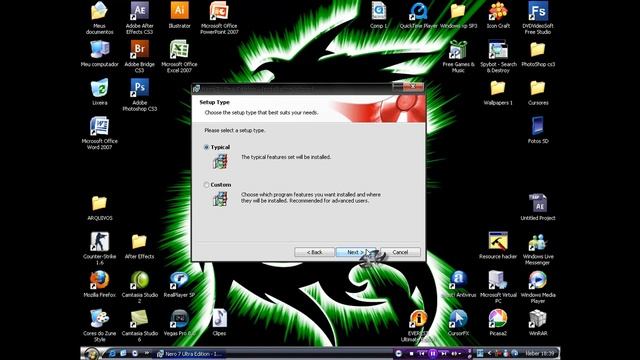
Task: Skip to next track in taskbar player
Action: tap(443, 353)
